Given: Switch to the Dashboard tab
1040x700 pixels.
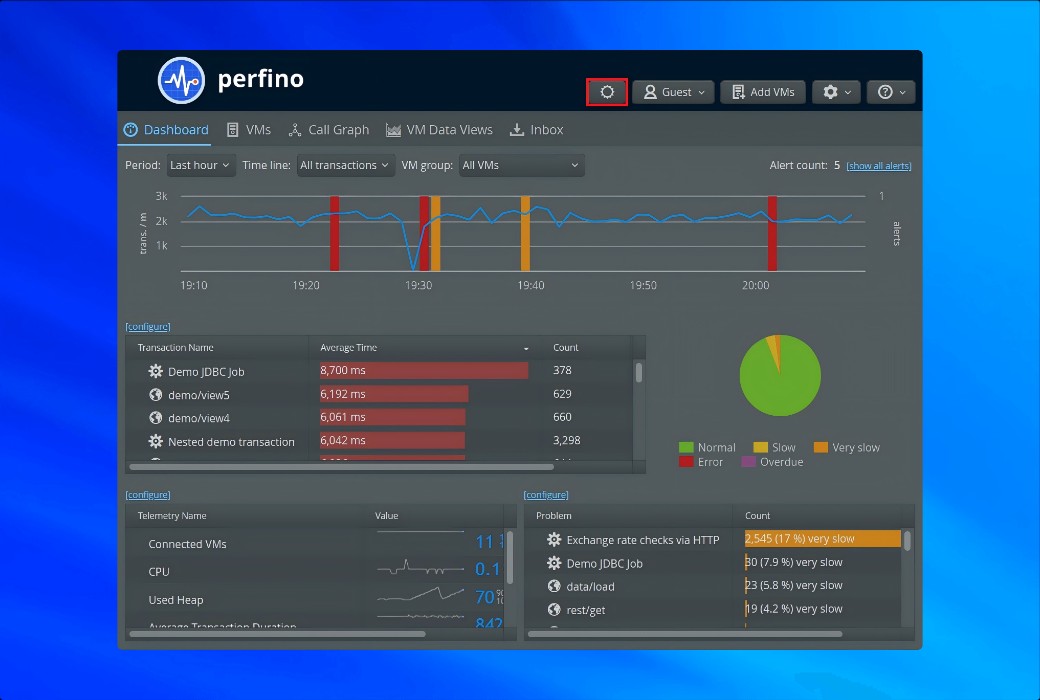Looking at the screenshot, I should (166, 129).
